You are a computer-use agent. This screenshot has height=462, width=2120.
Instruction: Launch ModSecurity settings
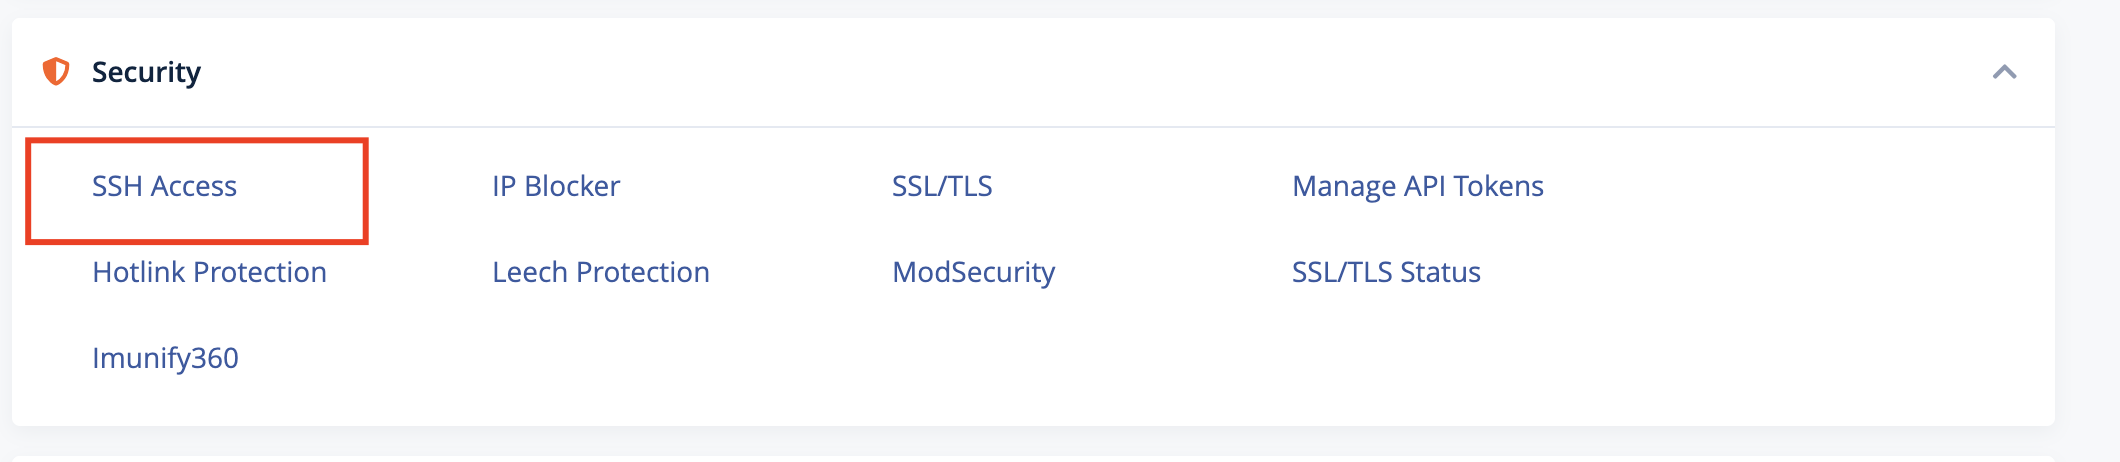[x=974, y=272]
